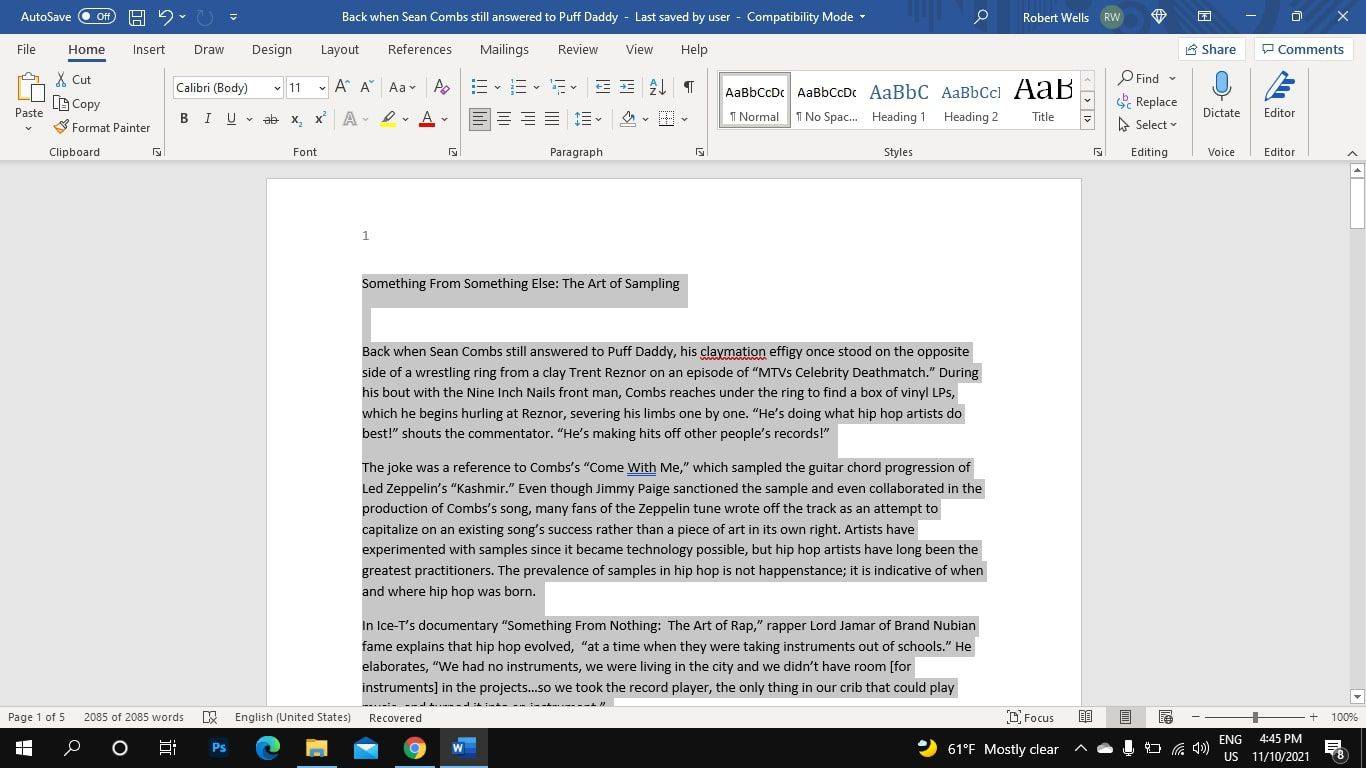Toggle Italic formatting on selection
Screen dimensions: 1366x768
(207, 119)
